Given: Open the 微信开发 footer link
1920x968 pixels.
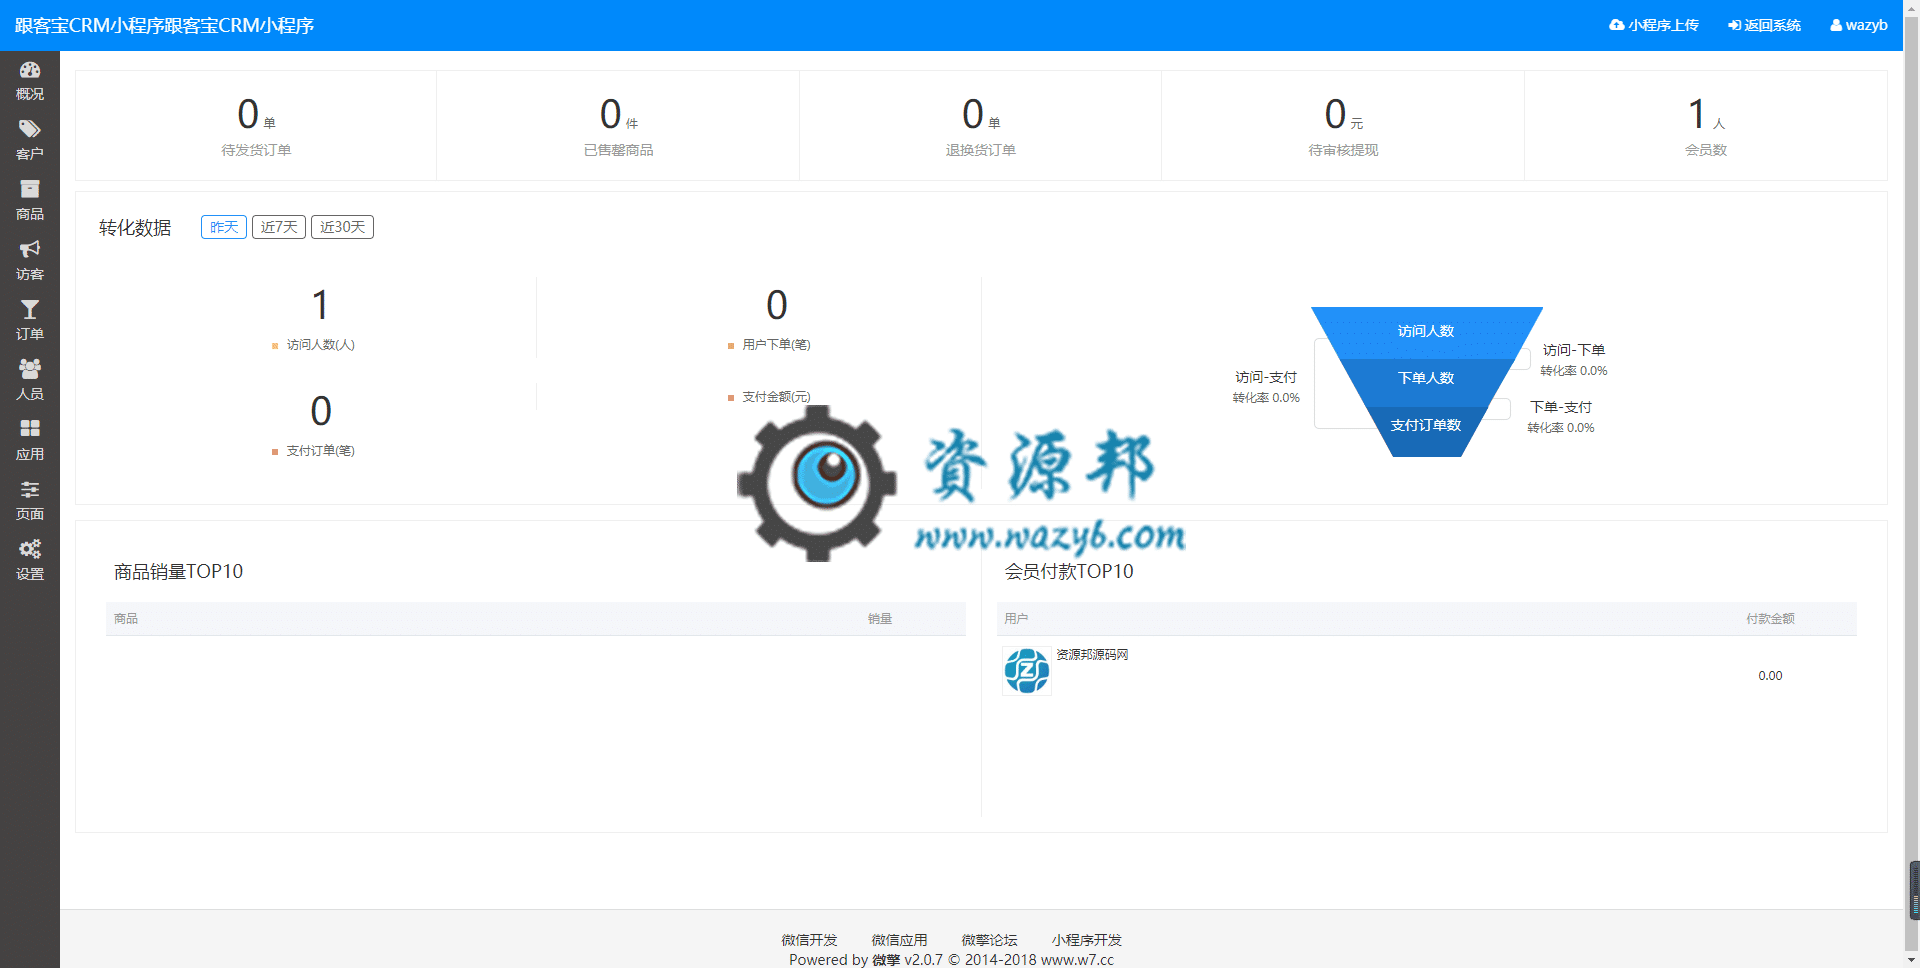Looking at the screenshot, I should (x=809, y=940).
